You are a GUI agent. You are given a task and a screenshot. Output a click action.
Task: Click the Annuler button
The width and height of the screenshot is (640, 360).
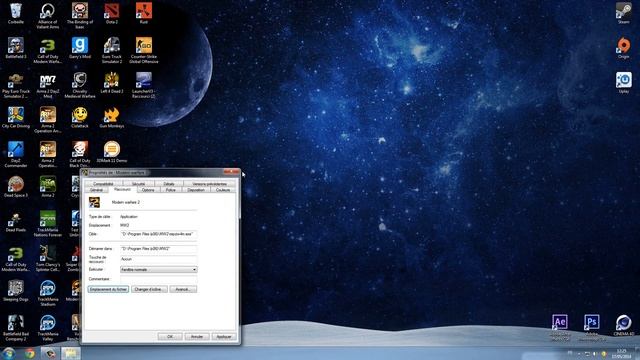[x=197, y=336]
